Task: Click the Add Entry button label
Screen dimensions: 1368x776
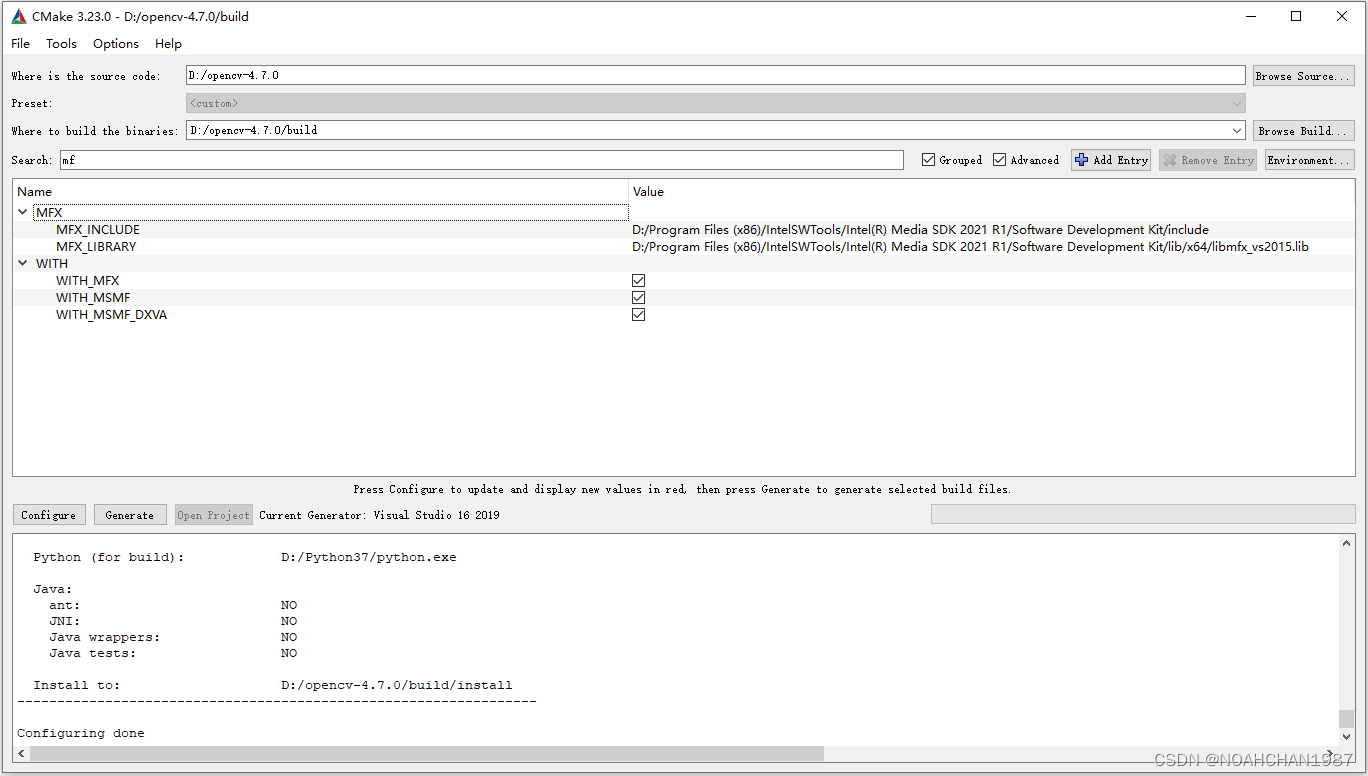Action: (x=1120, y=160)
